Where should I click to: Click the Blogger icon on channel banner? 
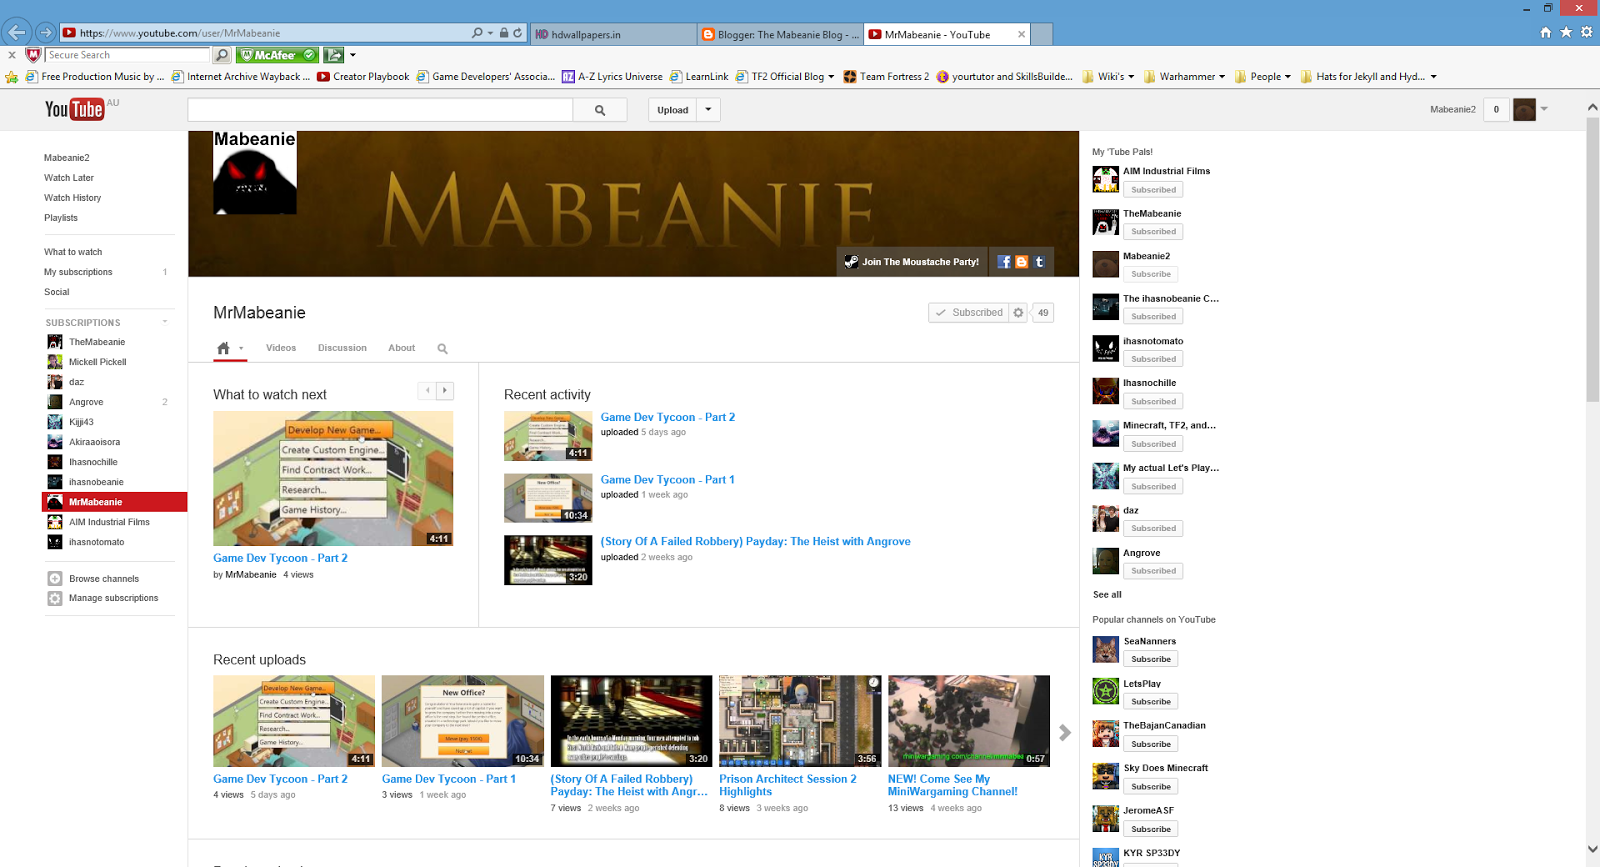click(1022, 262)
